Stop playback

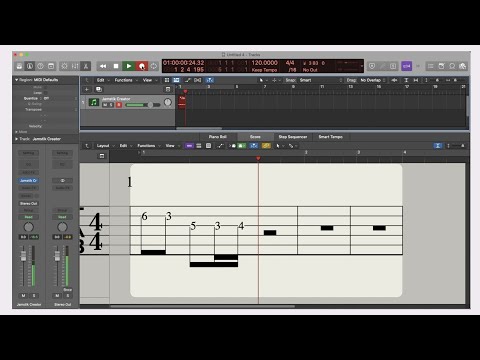(116, 66)
